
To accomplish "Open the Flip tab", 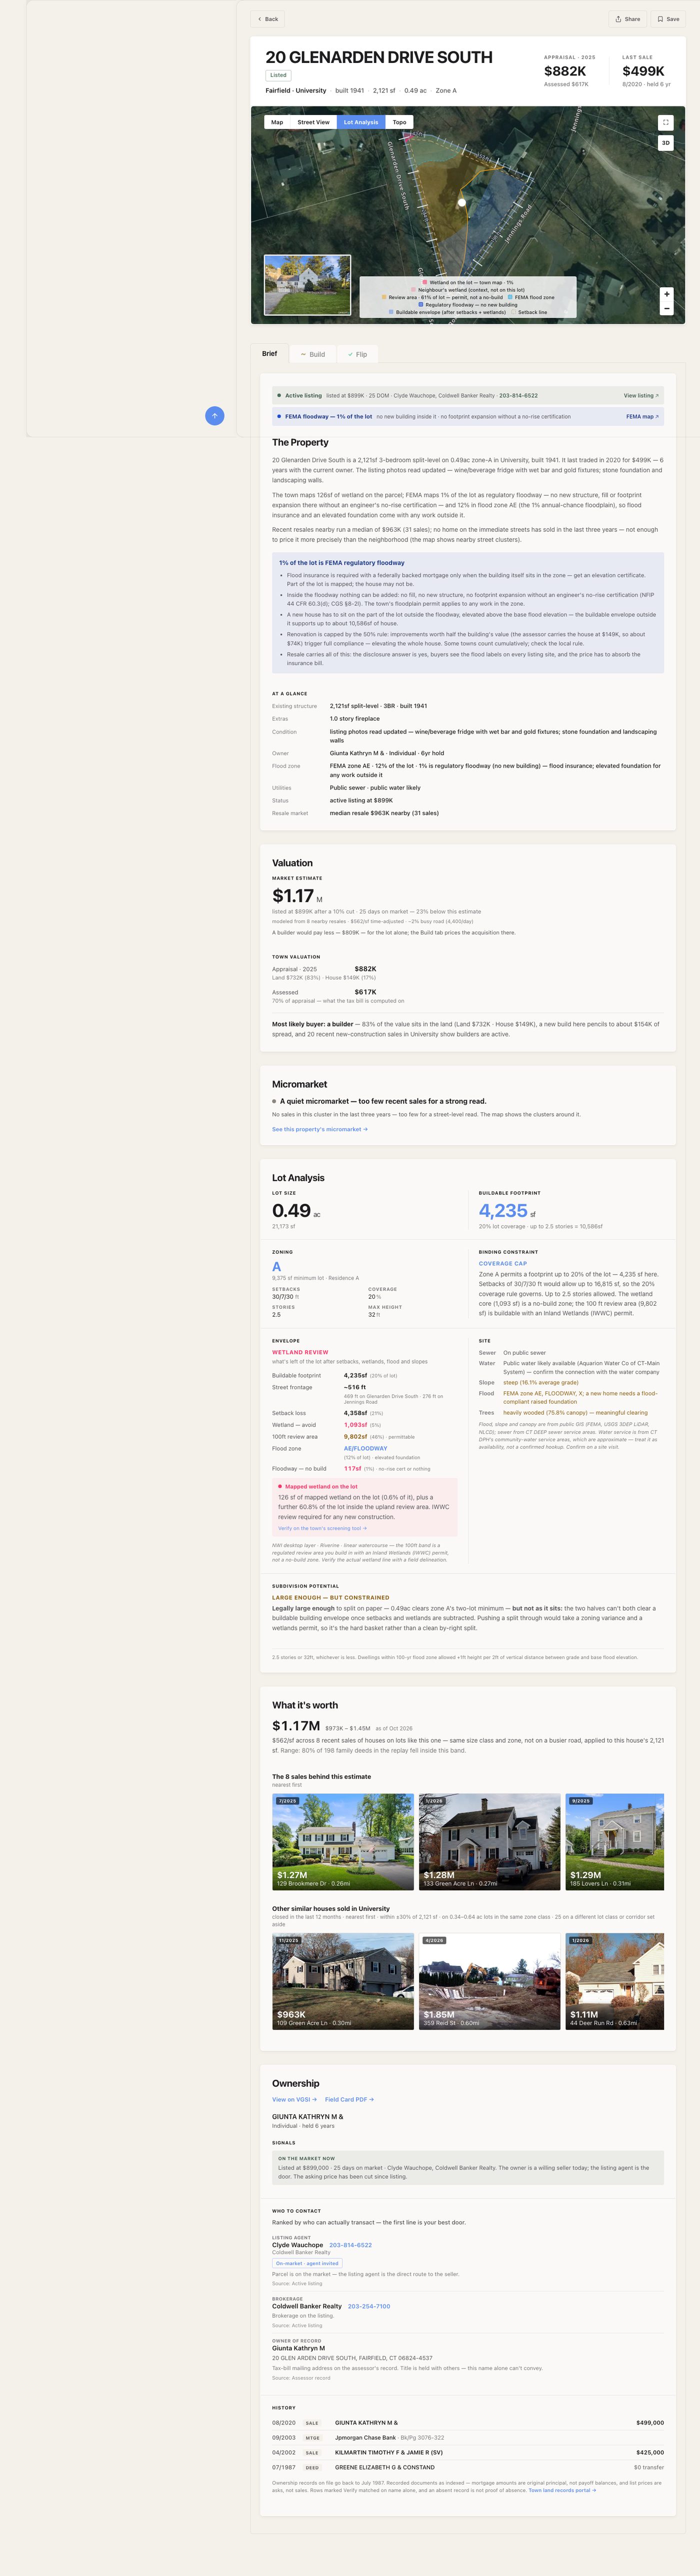I will (x=357, y=354).
